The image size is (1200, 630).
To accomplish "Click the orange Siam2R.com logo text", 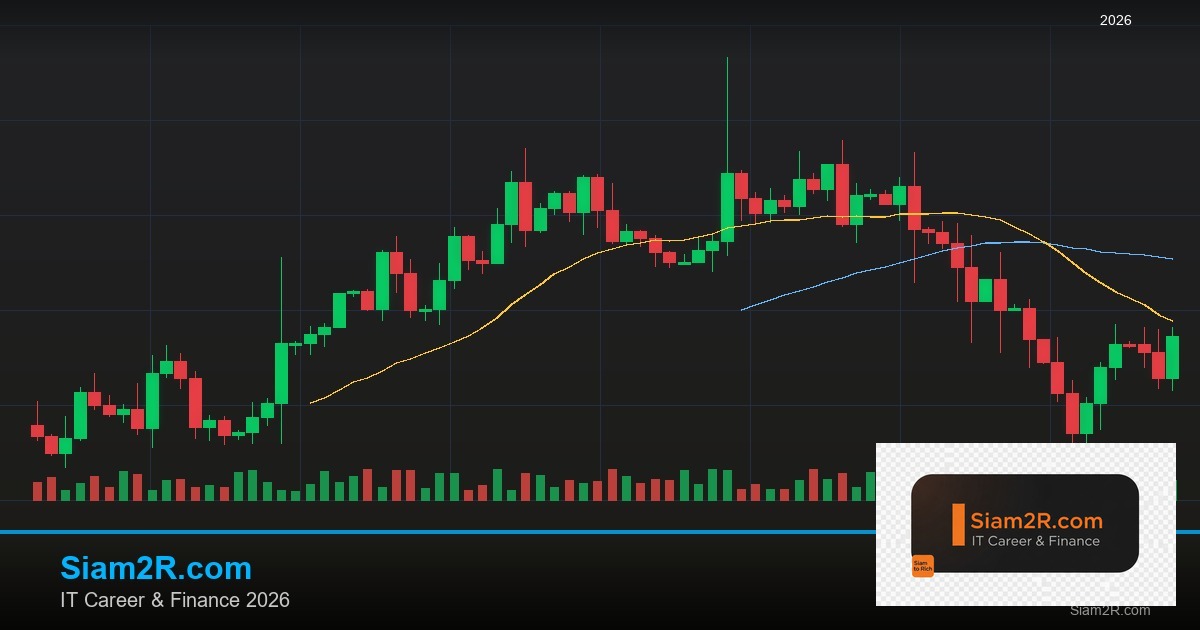I will [1037, 520].
